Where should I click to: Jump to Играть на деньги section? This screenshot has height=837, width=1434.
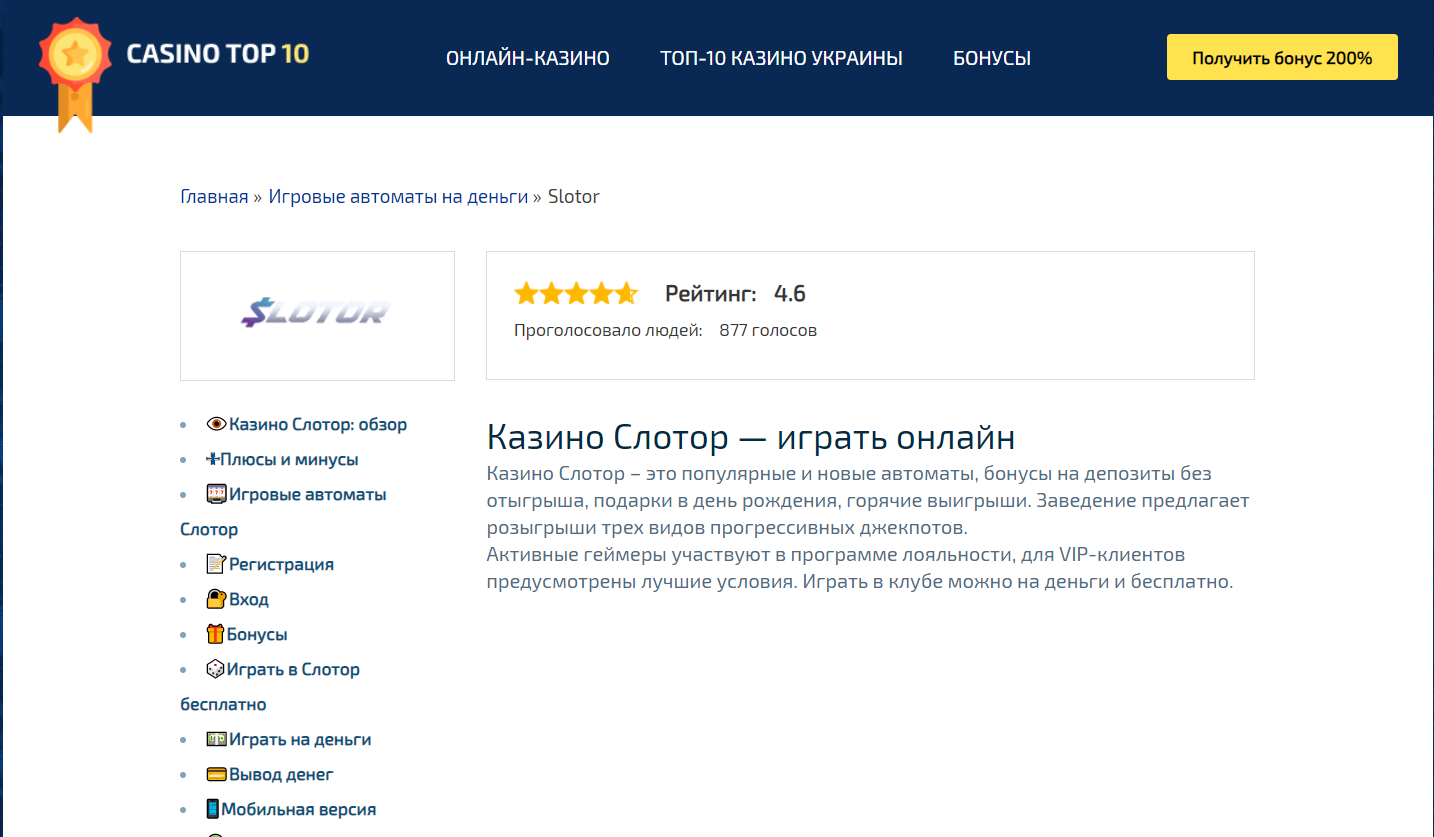[300, 739]
